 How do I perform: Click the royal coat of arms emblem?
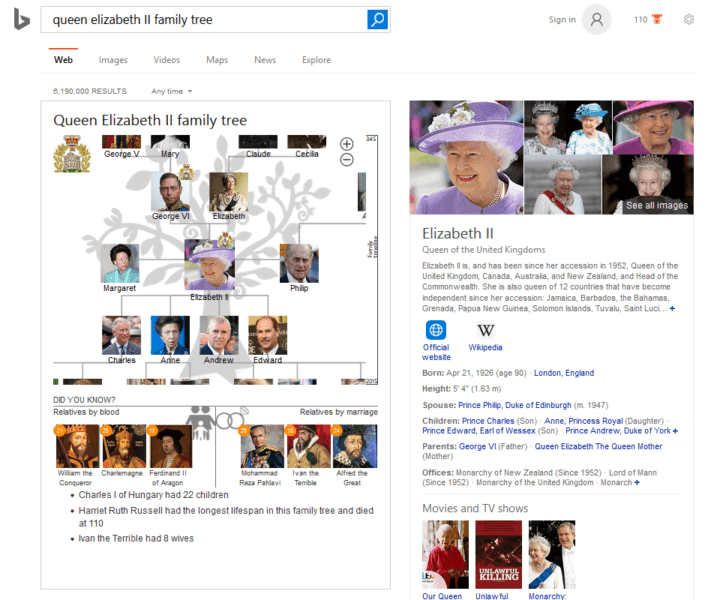point(72,154)
